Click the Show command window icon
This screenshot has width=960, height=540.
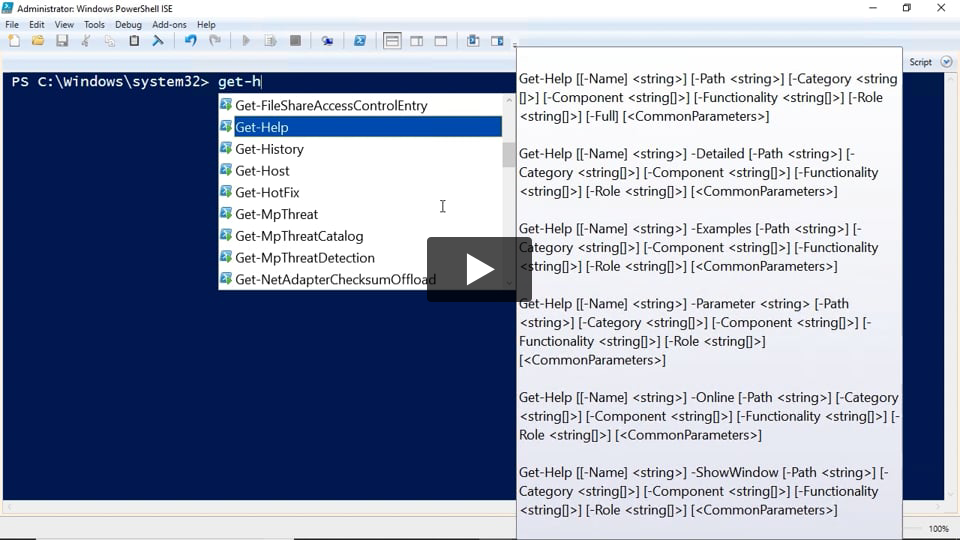(473, 41)
